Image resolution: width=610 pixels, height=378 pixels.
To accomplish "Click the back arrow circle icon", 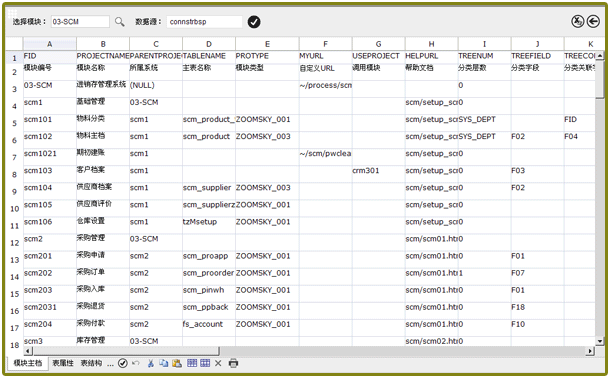I will [593, 21].
